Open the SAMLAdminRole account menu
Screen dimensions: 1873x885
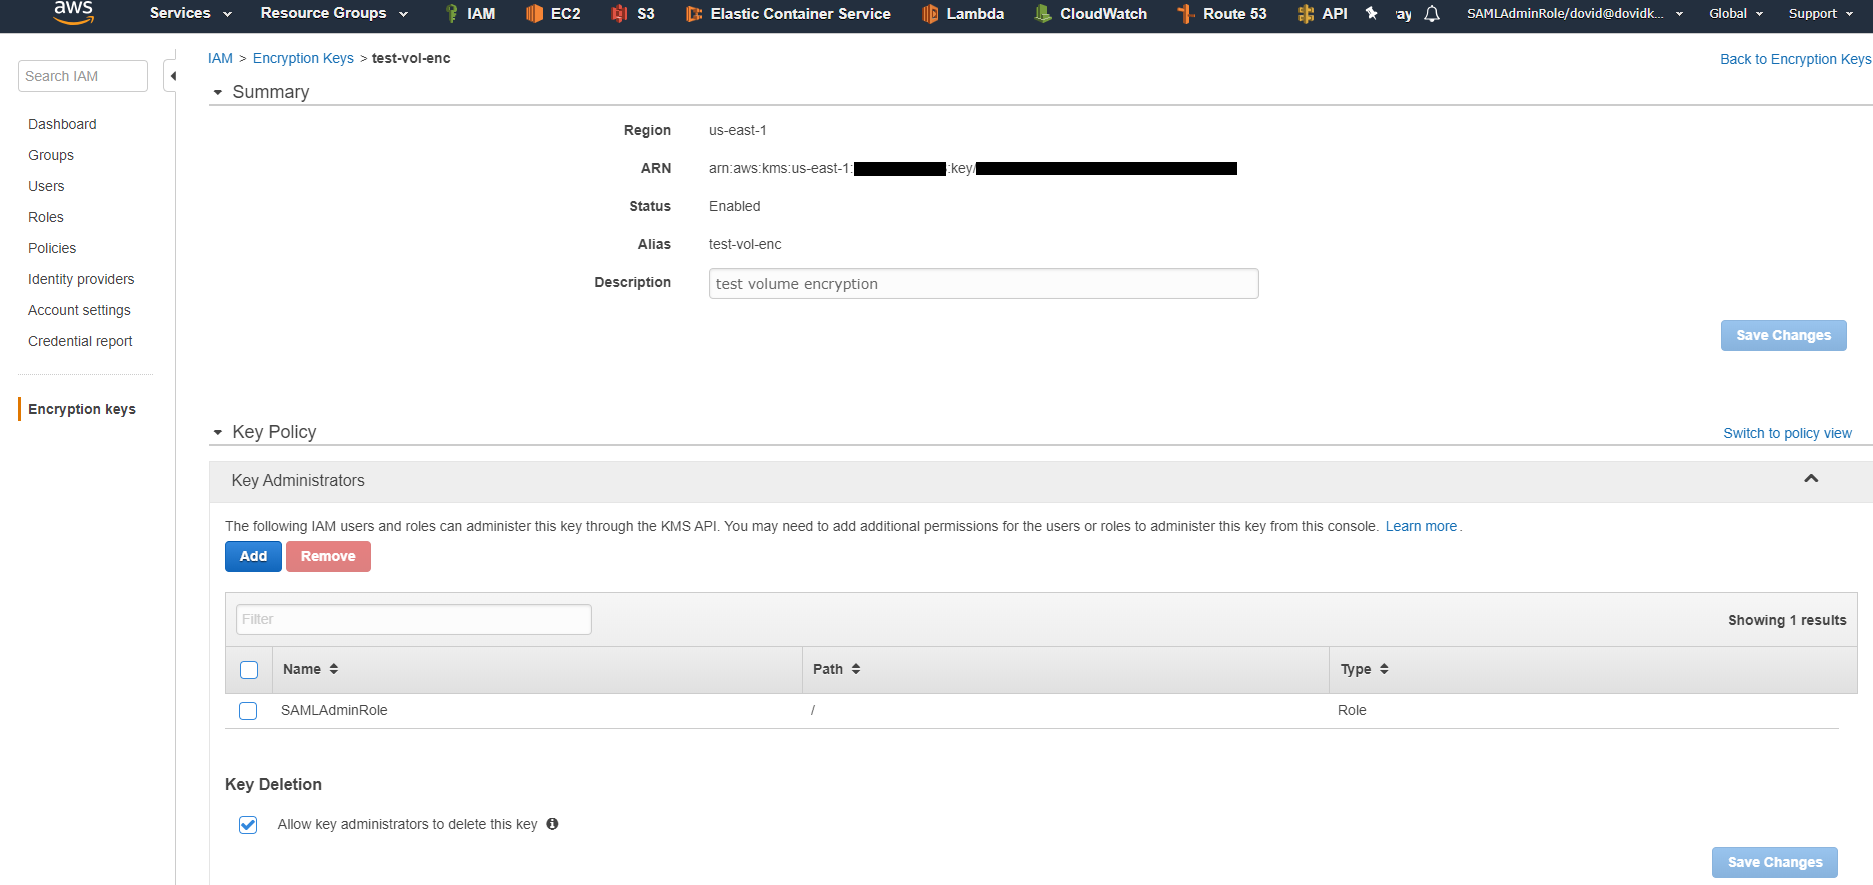click(1575, 13)
